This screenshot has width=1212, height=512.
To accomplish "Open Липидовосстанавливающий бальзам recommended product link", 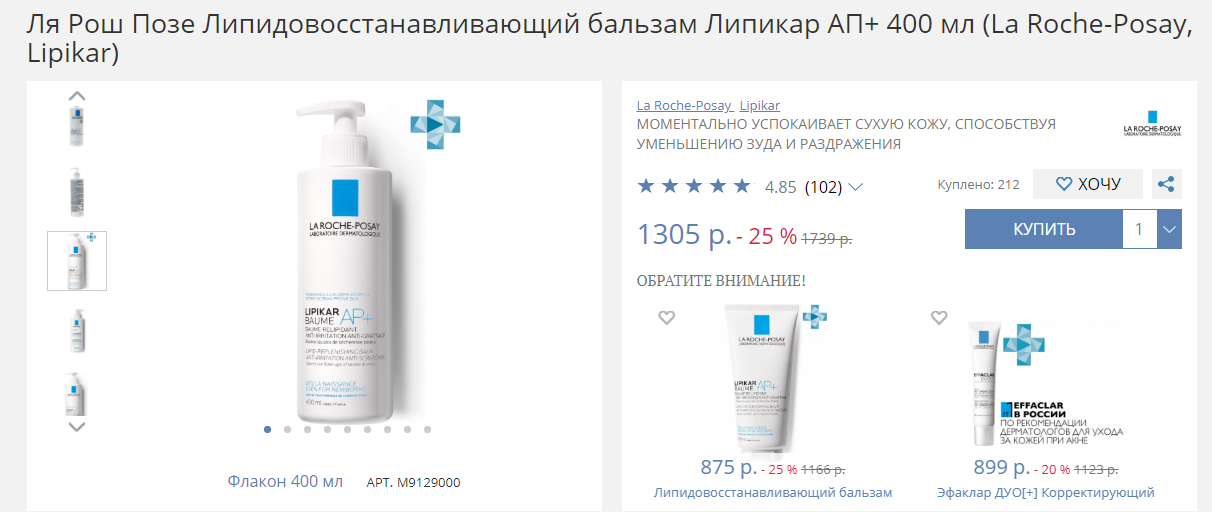I will 772,493.
